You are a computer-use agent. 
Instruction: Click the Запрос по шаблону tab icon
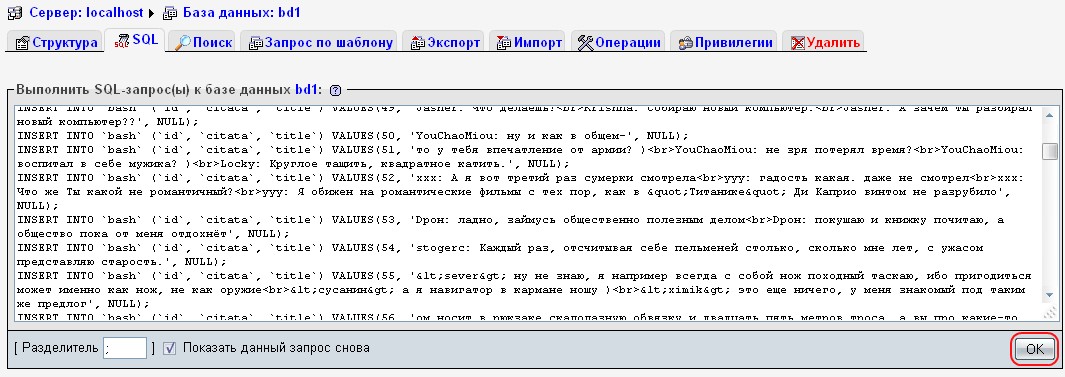coord(255,43)
